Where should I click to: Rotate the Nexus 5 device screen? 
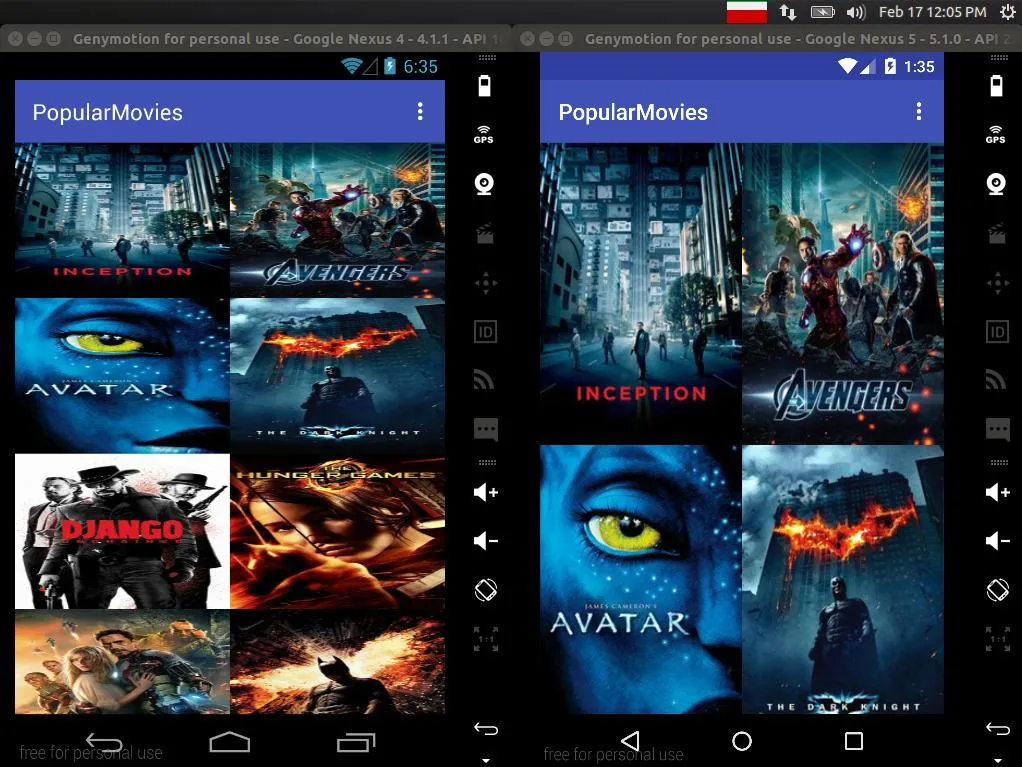(998, 590)
